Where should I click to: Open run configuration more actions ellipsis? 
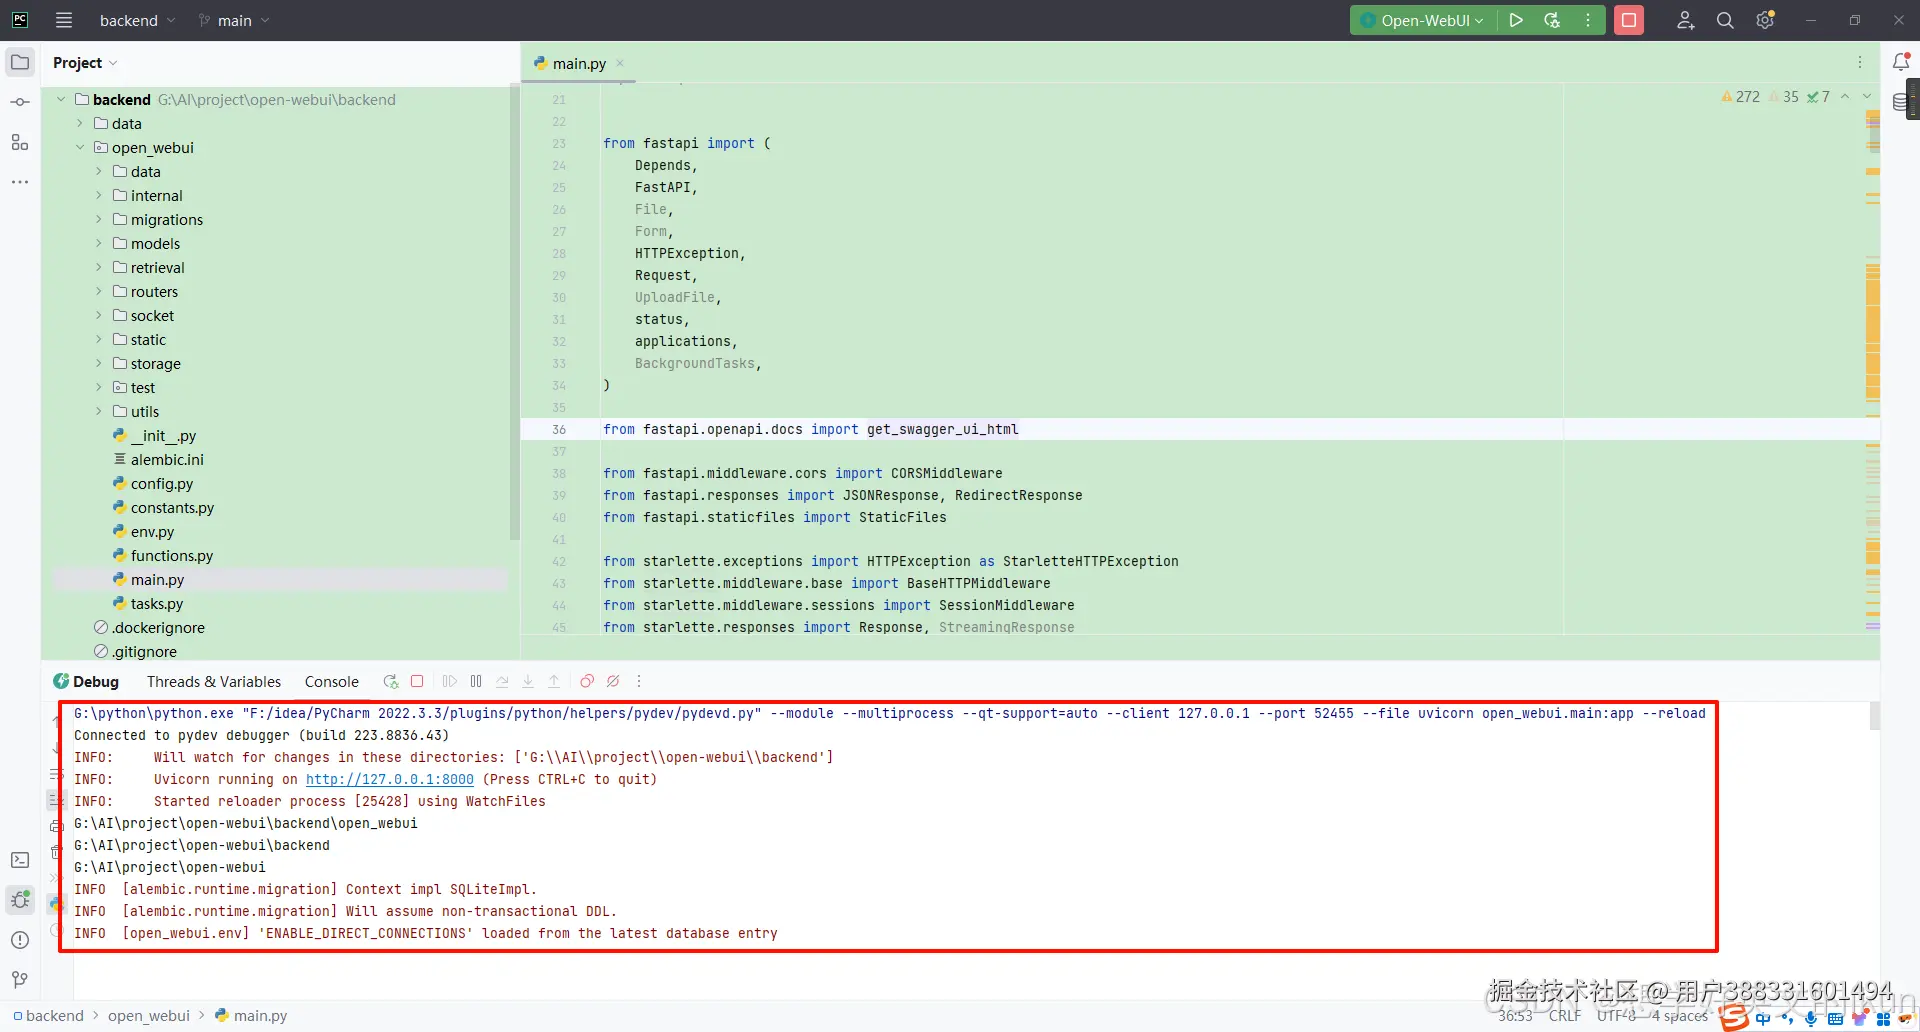[1588, 20]
